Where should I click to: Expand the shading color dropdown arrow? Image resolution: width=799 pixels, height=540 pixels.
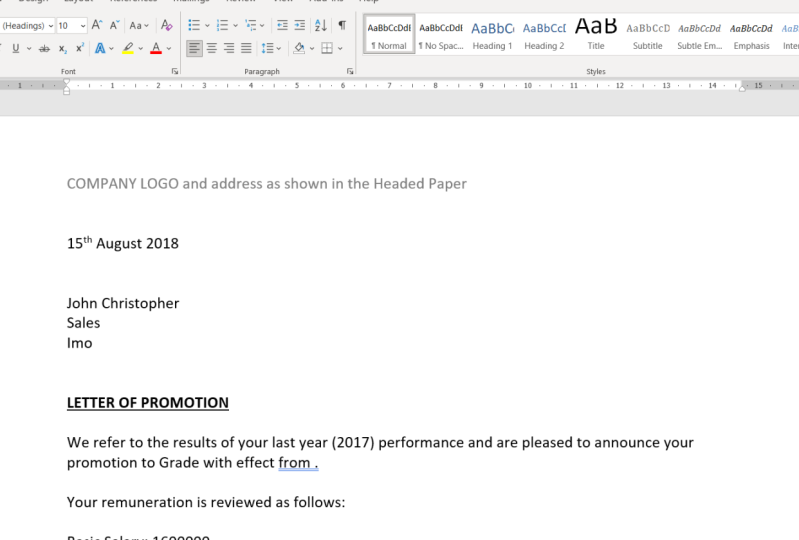pyautogui.click(x=312, y=48)
